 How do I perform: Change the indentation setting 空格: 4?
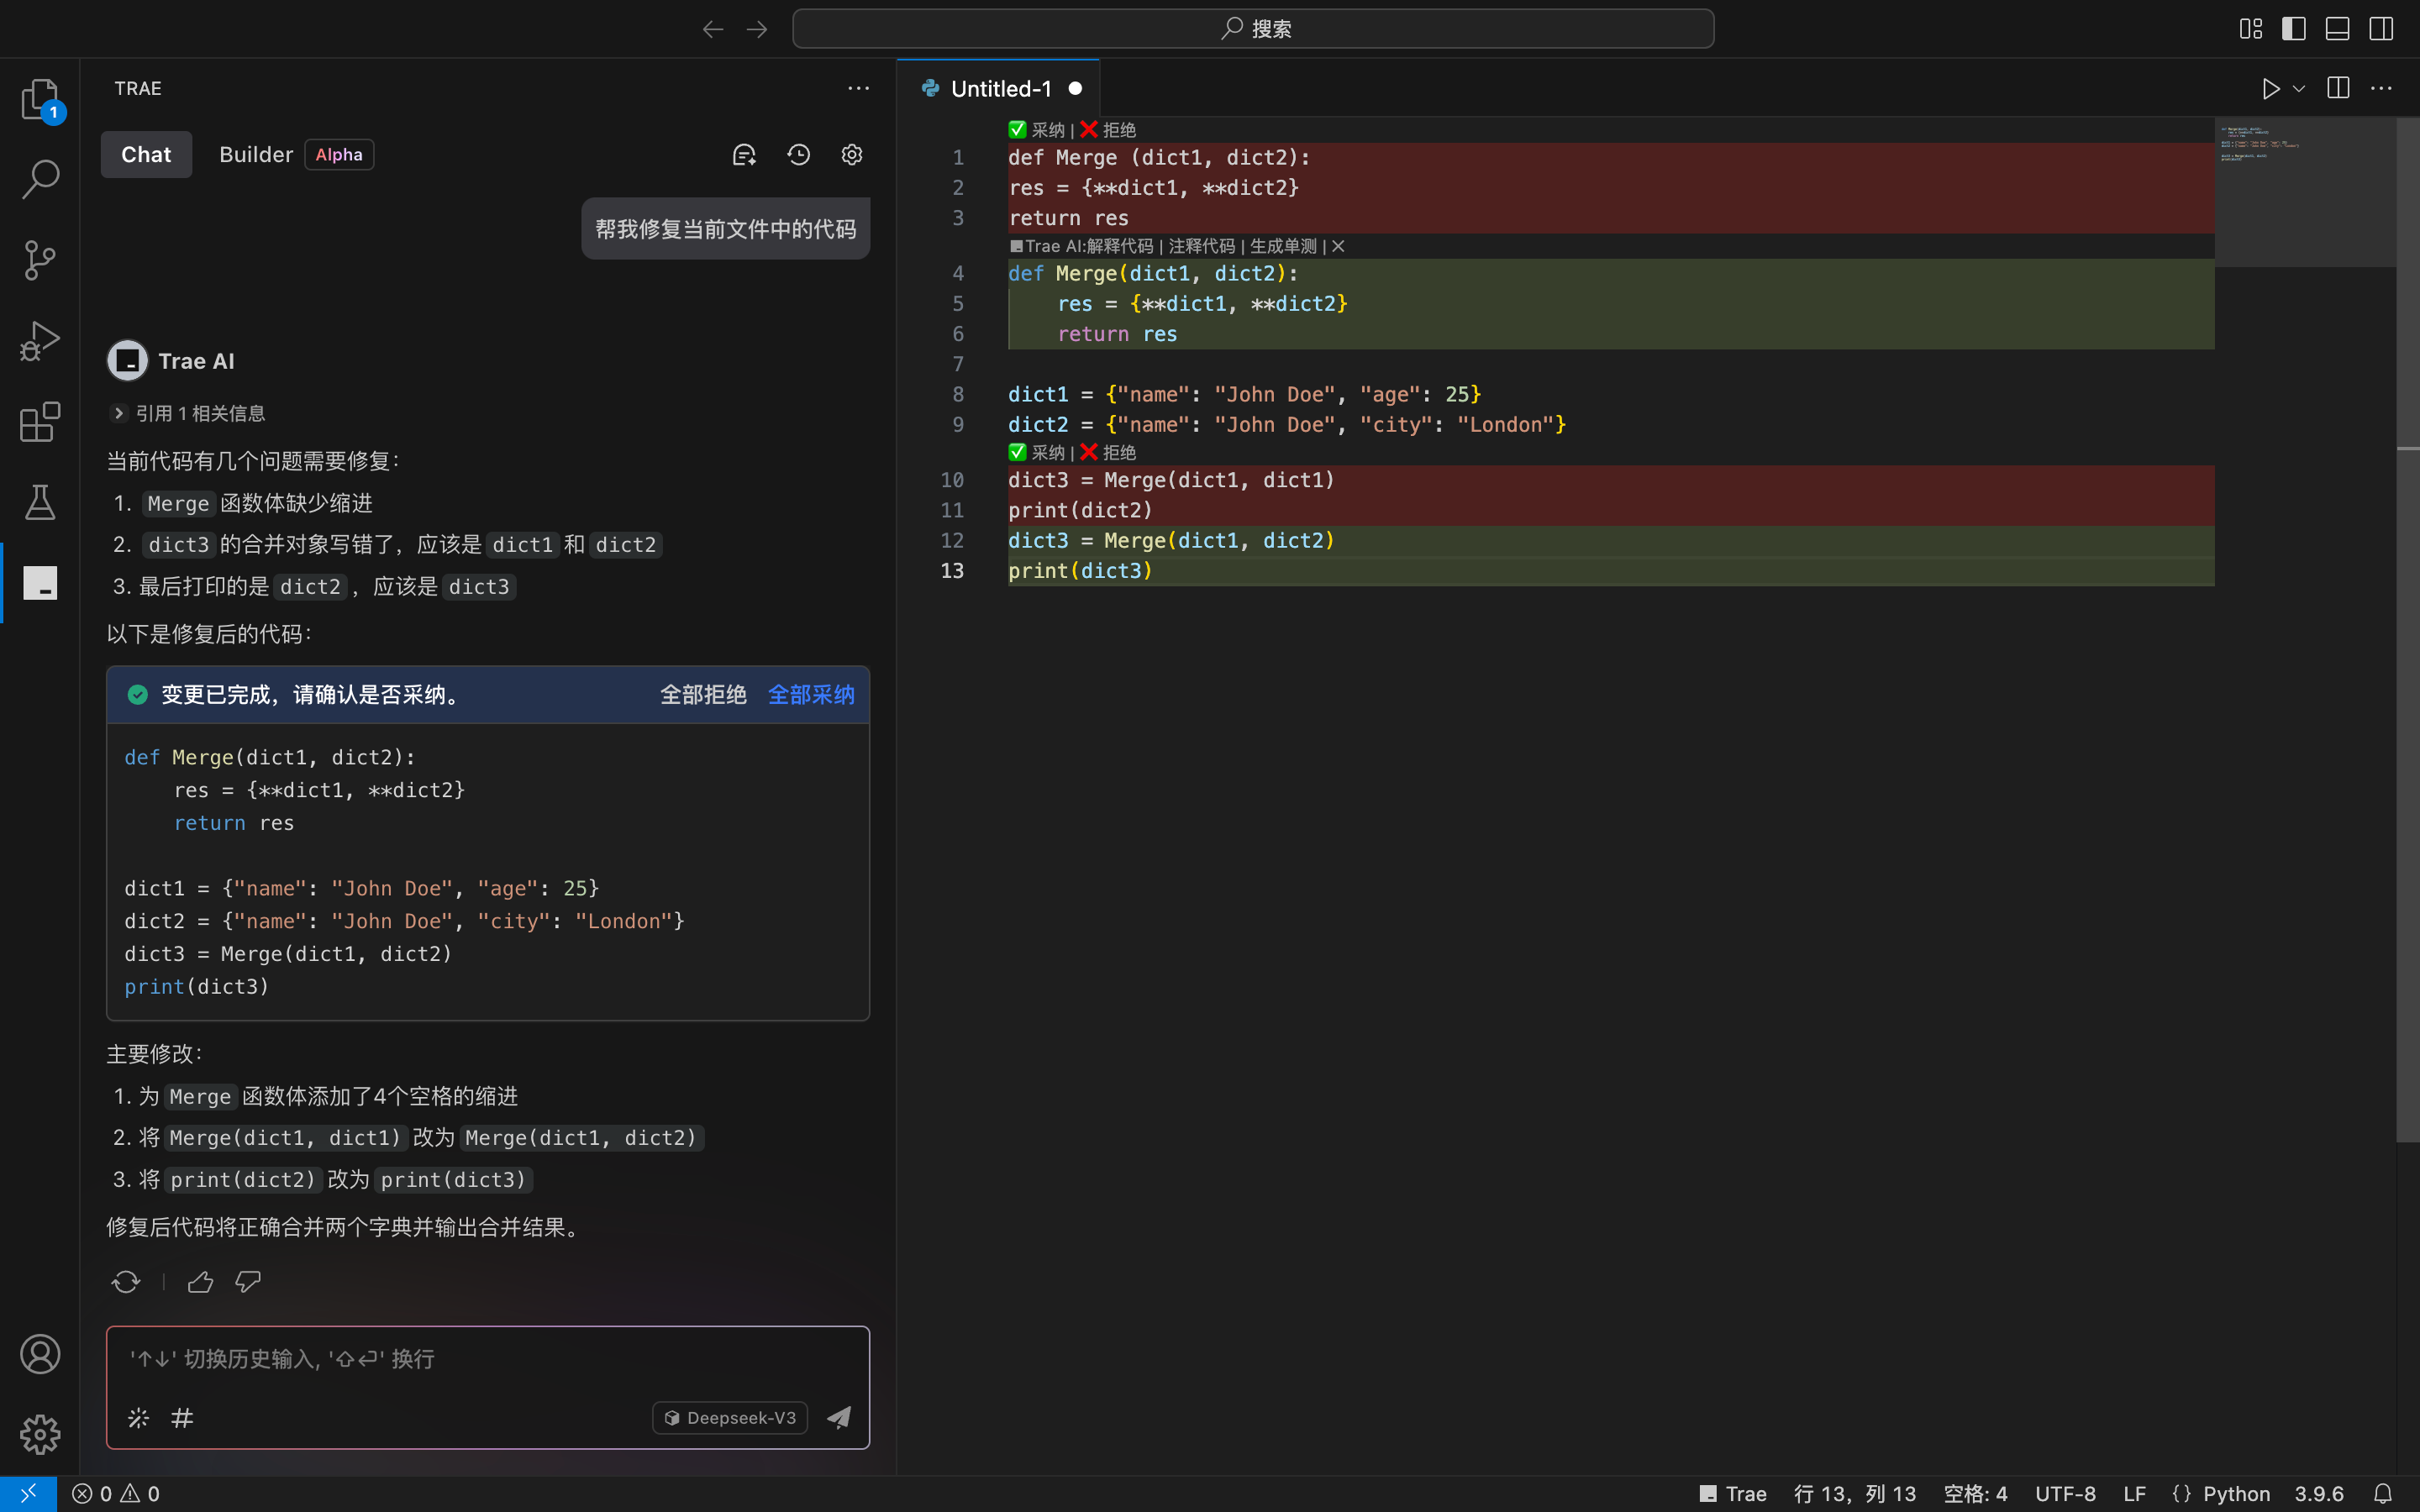pos(1975,1493)
